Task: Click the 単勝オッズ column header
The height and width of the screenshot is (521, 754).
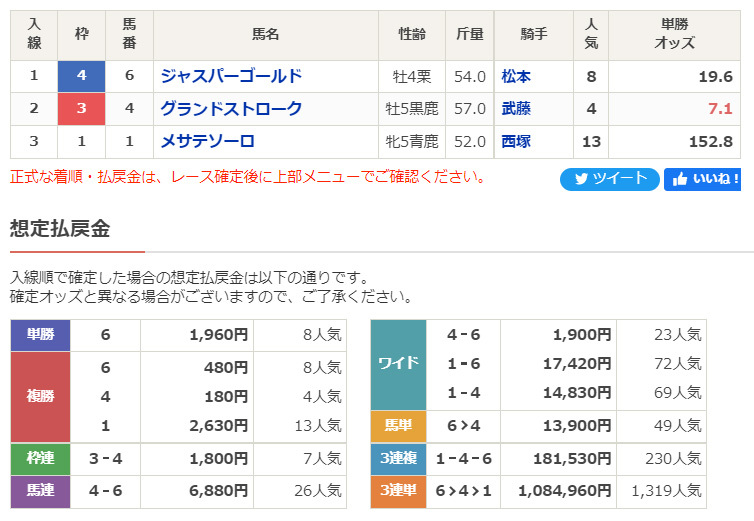Action: pyautogui.click(x=674, y=34)
